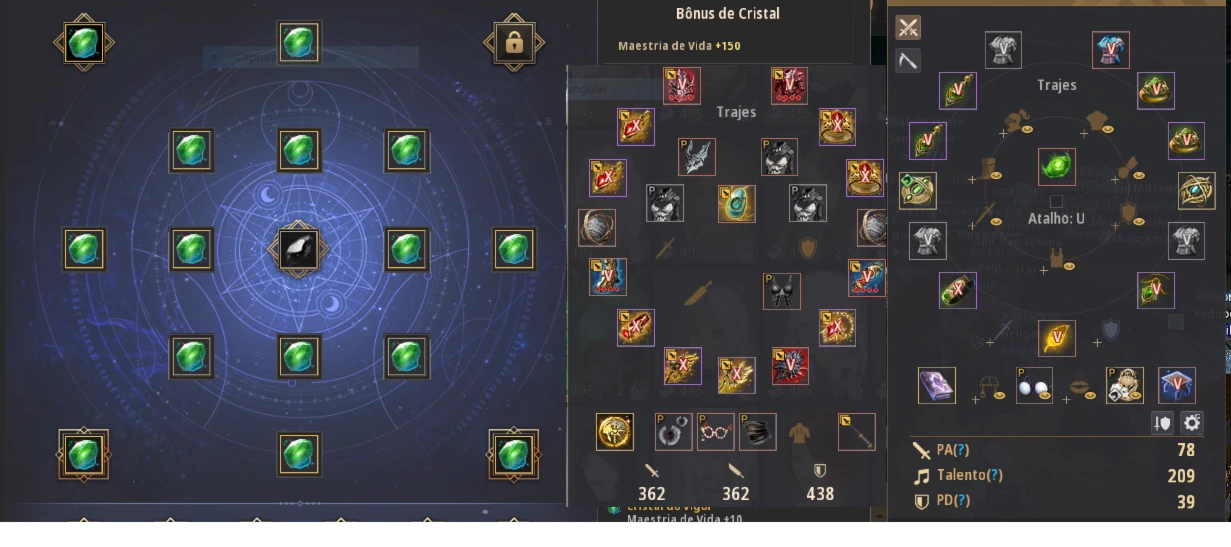Select the black crystal in the center slot
1231x547 pixels.
pos(298,250)
